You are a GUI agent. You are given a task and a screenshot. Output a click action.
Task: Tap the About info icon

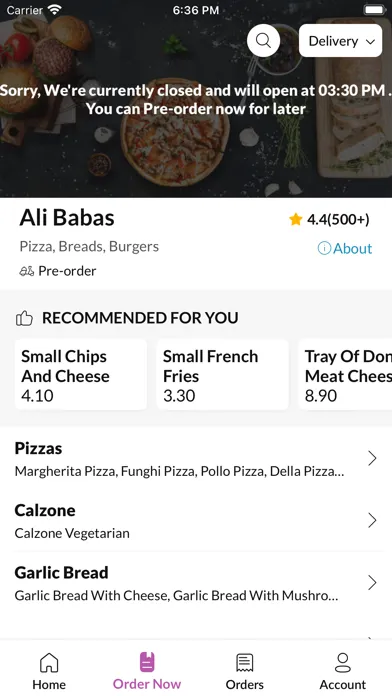pyautogui.click(x=324, y=249)
